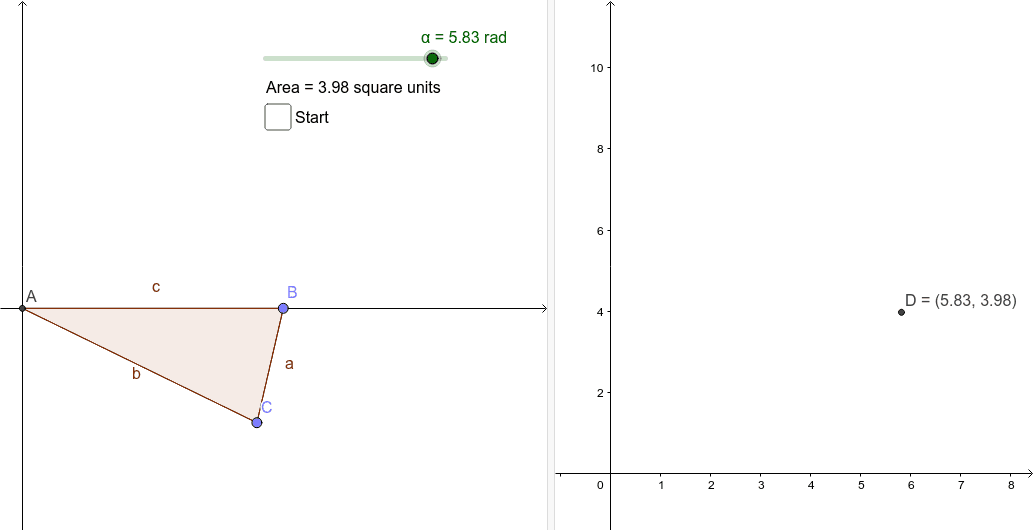The image size is (1035, 532).
Task: Click the green α slider handle
Action: tap(432, 59)
